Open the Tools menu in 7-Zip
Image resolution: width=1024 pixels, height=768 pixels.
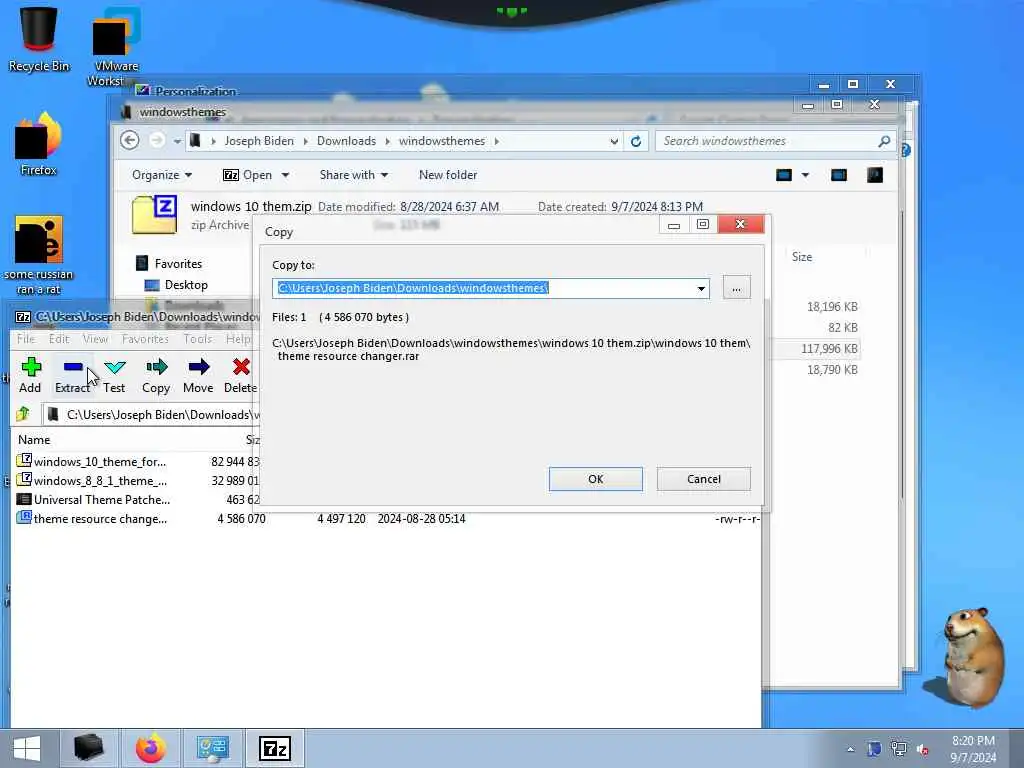(197, 339)
